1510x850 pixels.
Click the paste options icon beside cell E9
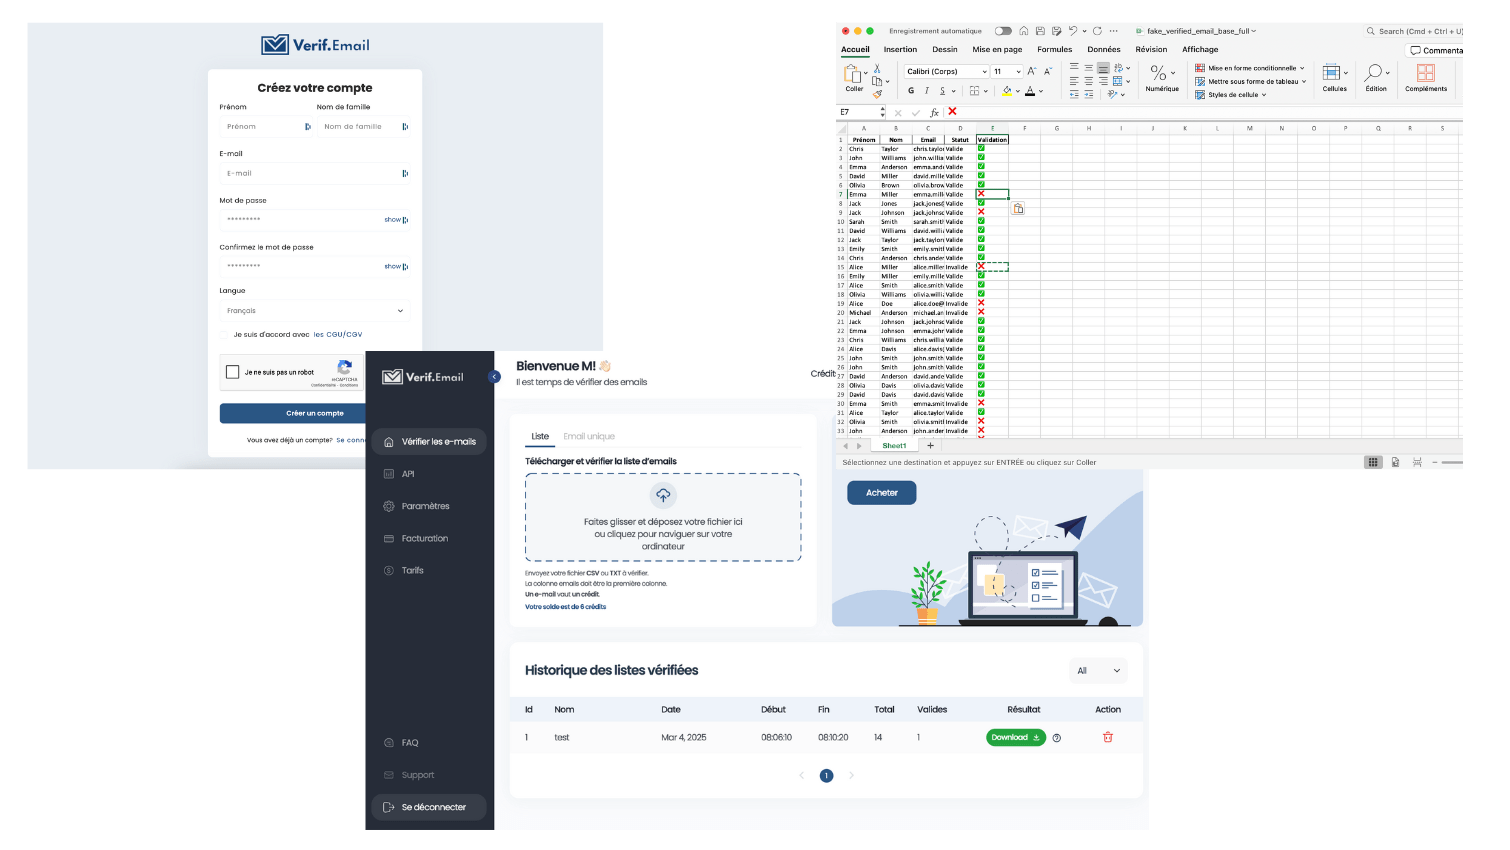pyautogui.click(x=1018, y=209)
